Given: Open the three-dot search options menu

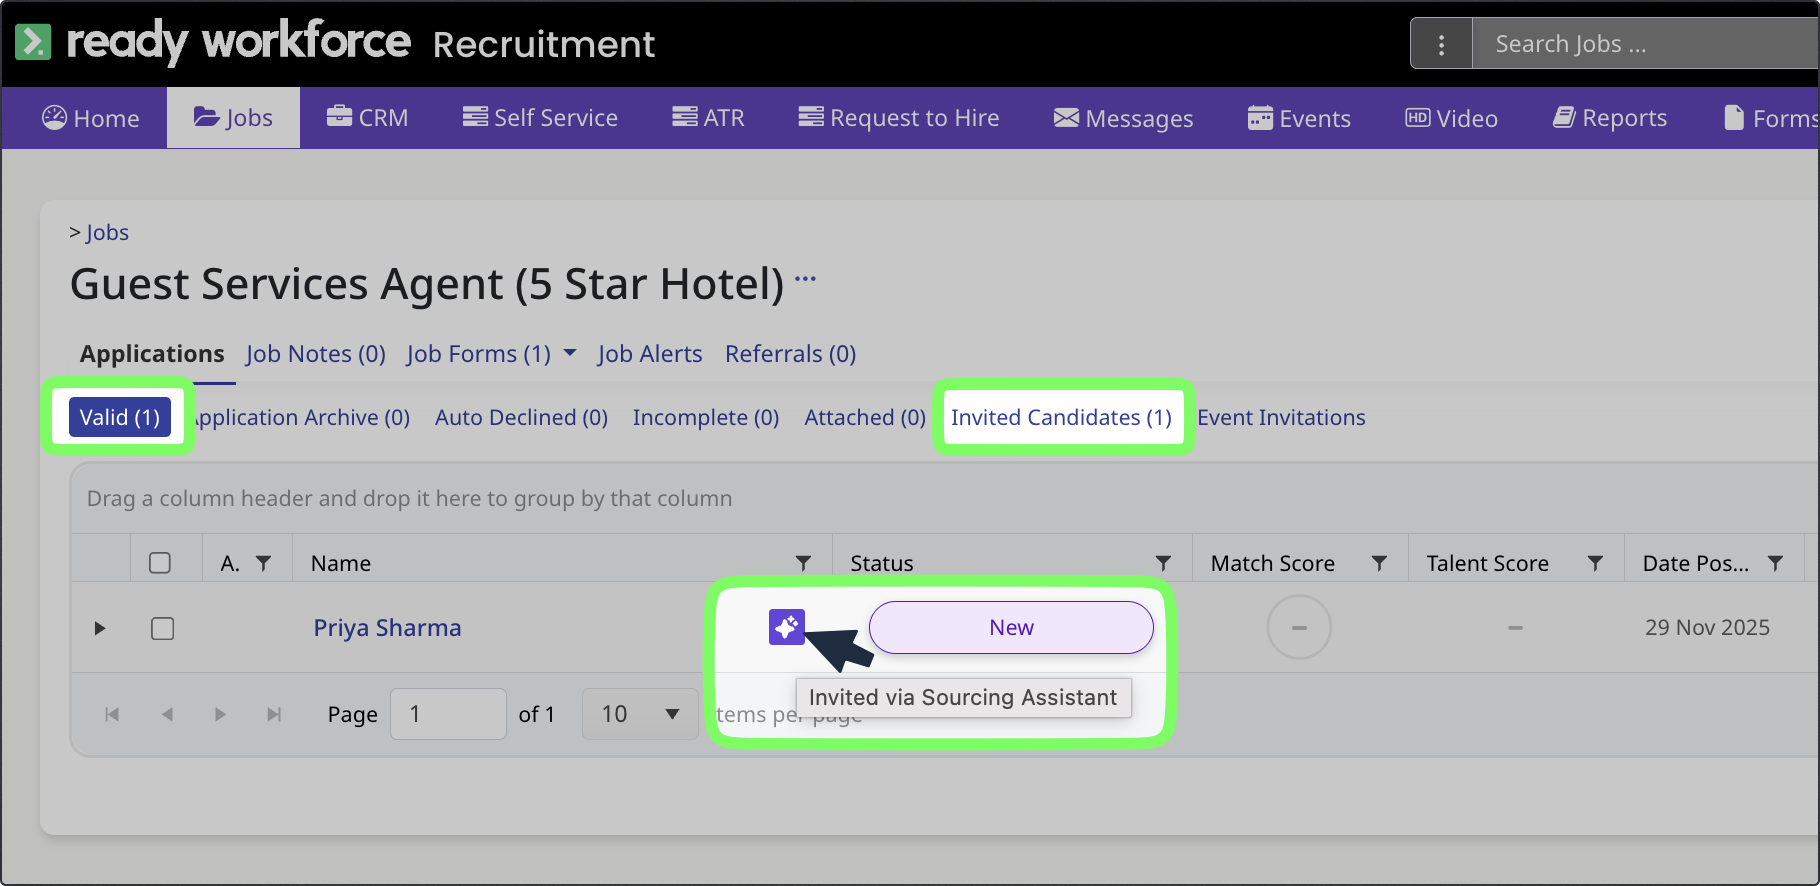Looking at the screenshot, I should point(1441,44).
